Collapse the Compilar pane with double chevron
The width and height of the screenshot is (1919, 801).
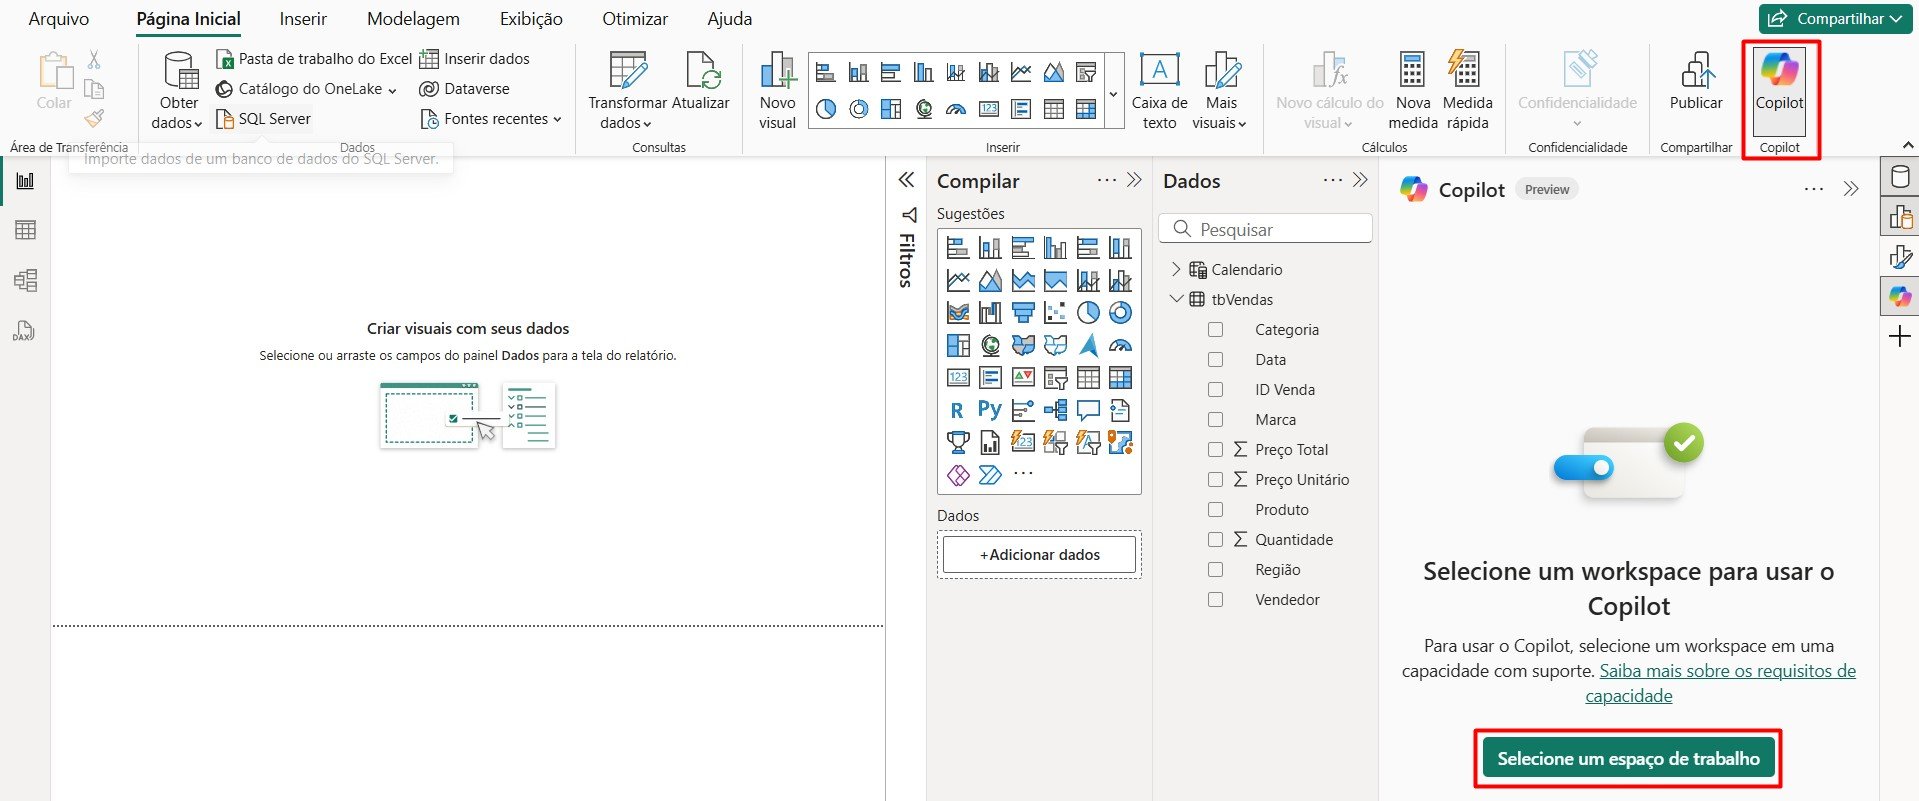point(1134,180)
